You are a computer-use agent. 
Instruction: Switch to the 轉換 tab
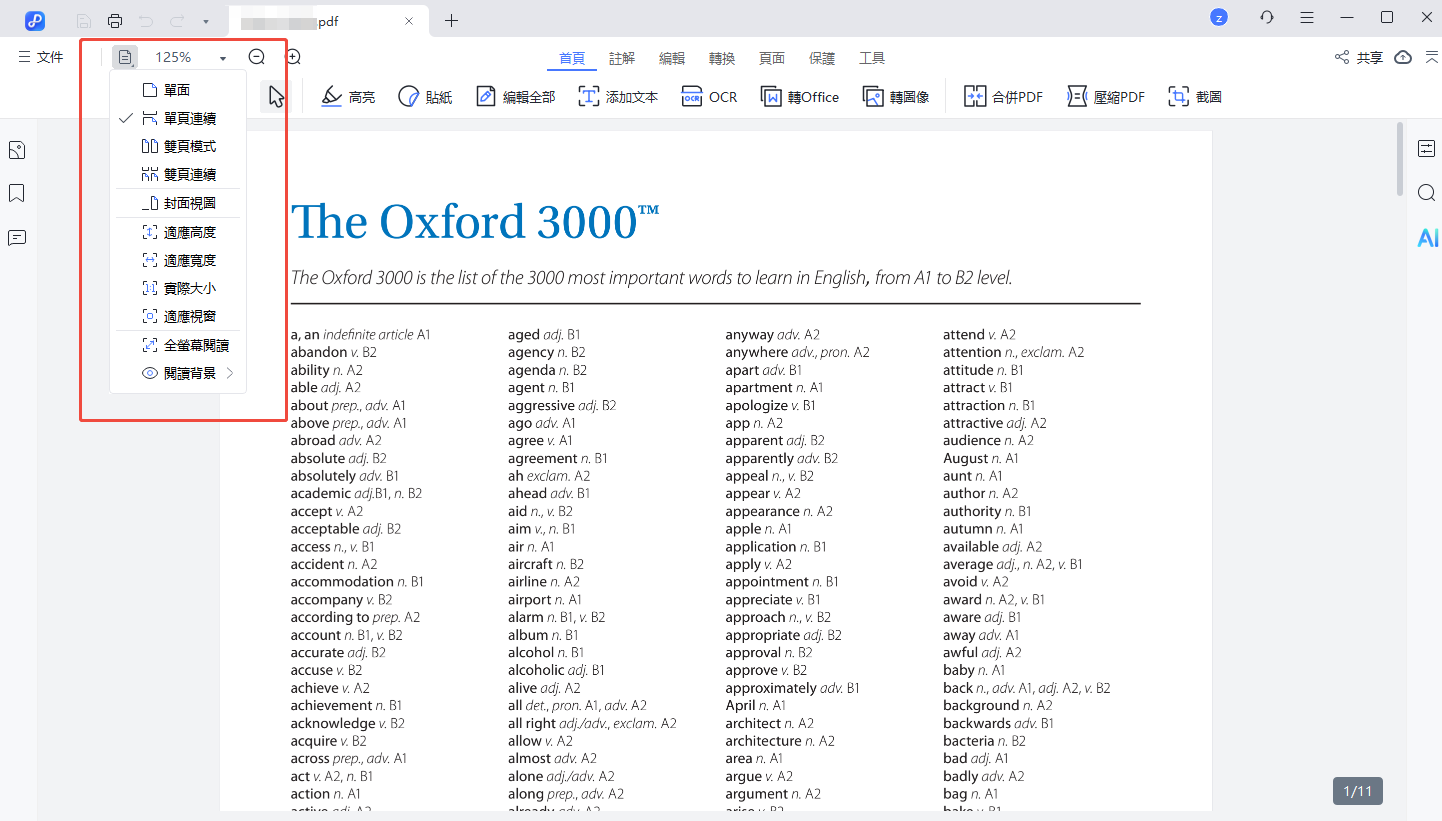tap(722, 58)
